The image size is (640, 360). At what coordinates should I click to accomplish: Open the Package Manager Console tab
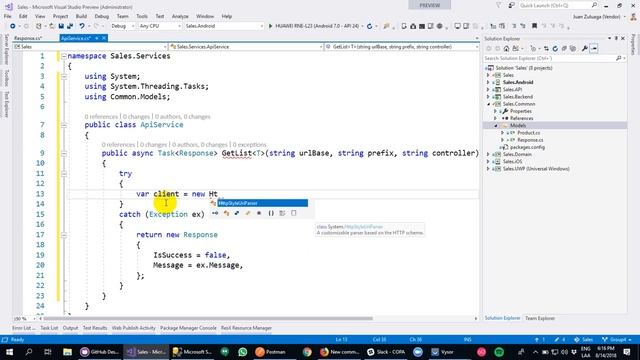[188, 328]
